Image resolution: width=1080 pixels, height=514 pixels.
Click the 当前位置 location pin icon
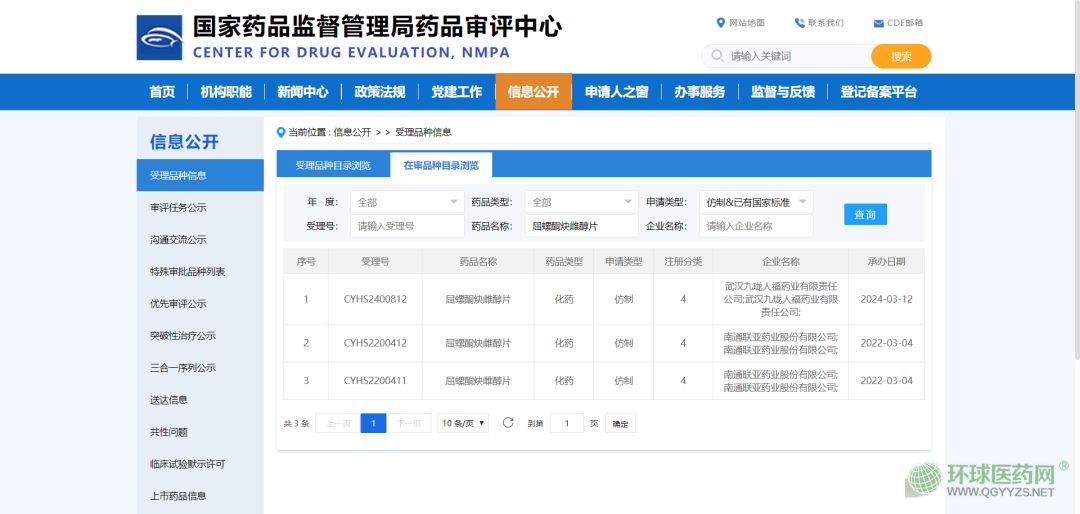(281, 132)
